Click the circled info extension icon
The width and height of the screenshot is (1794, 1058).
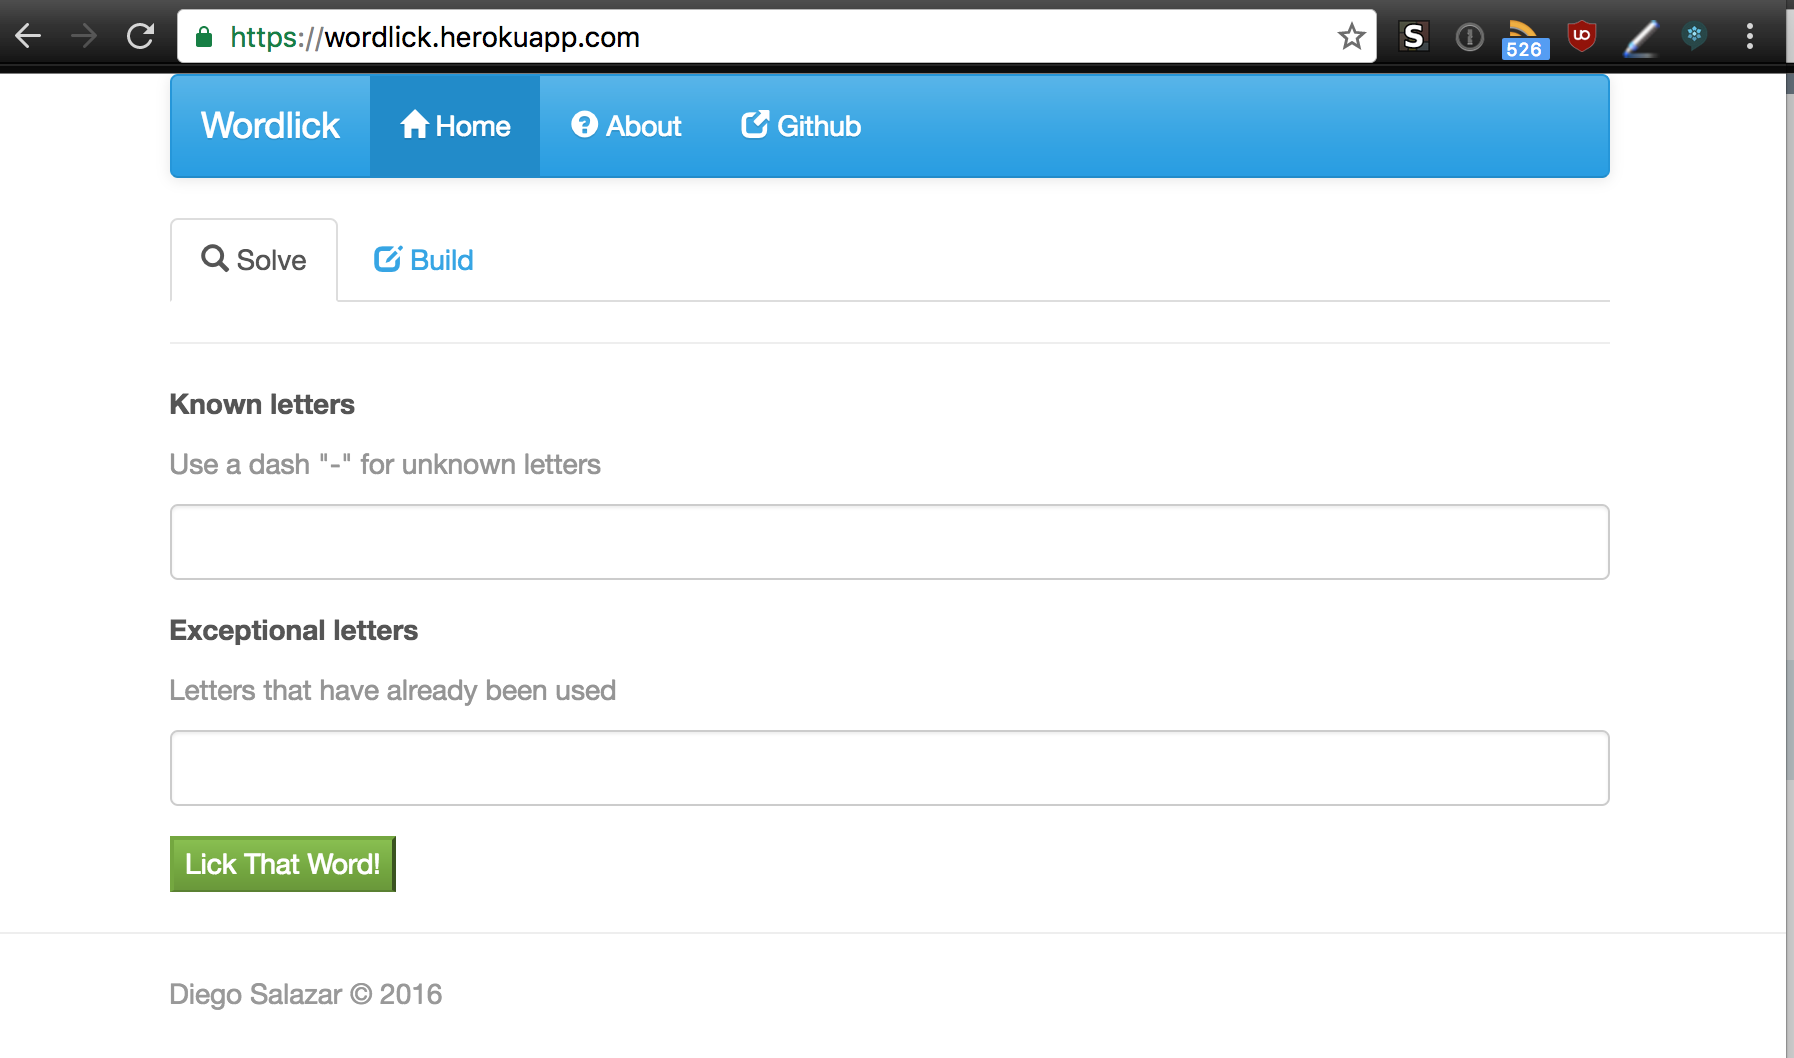pos(1469,38)
